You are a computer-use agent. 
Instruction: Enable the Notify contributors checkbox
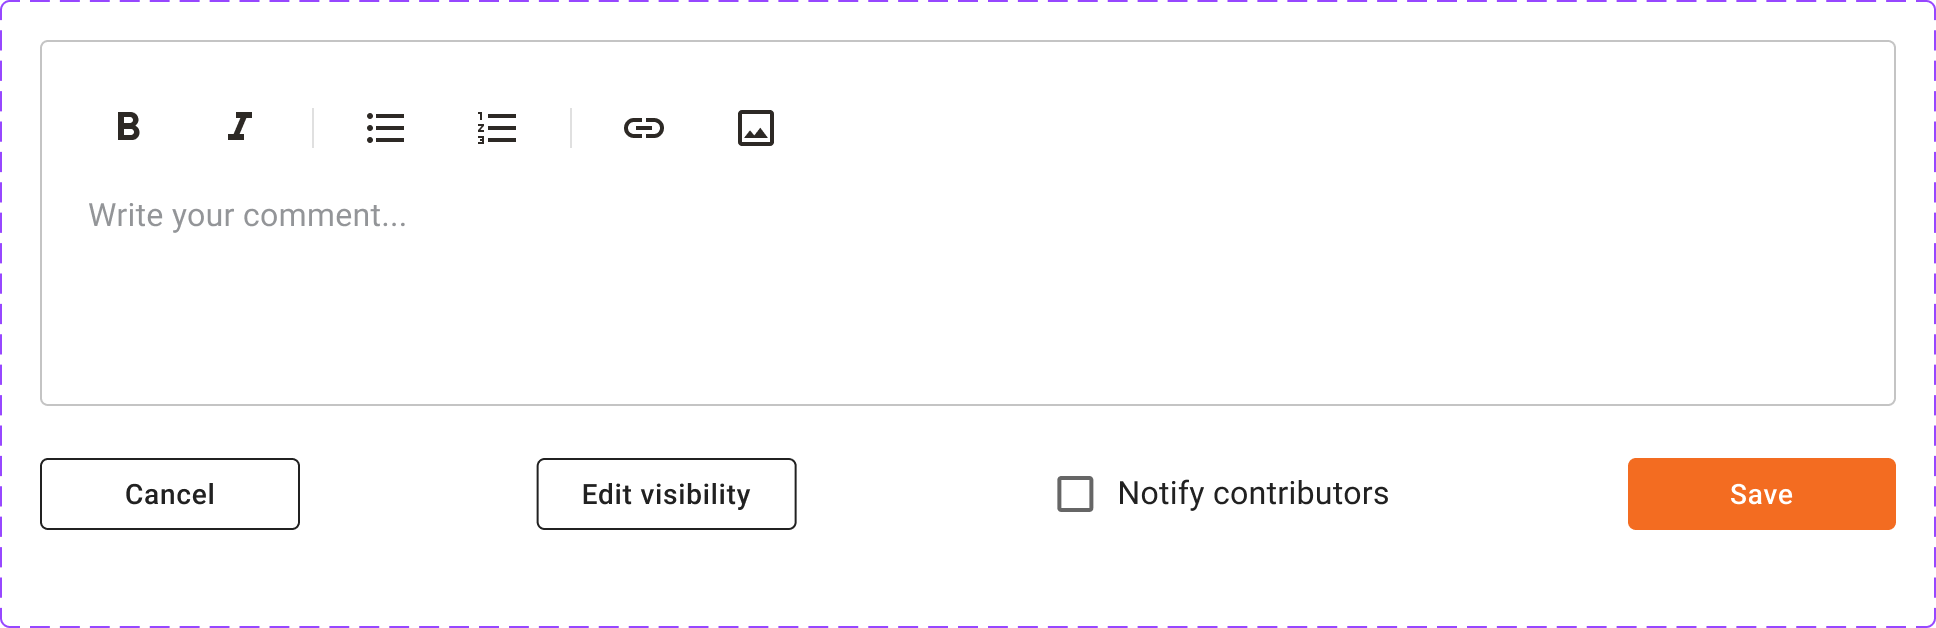(1075, 494)
